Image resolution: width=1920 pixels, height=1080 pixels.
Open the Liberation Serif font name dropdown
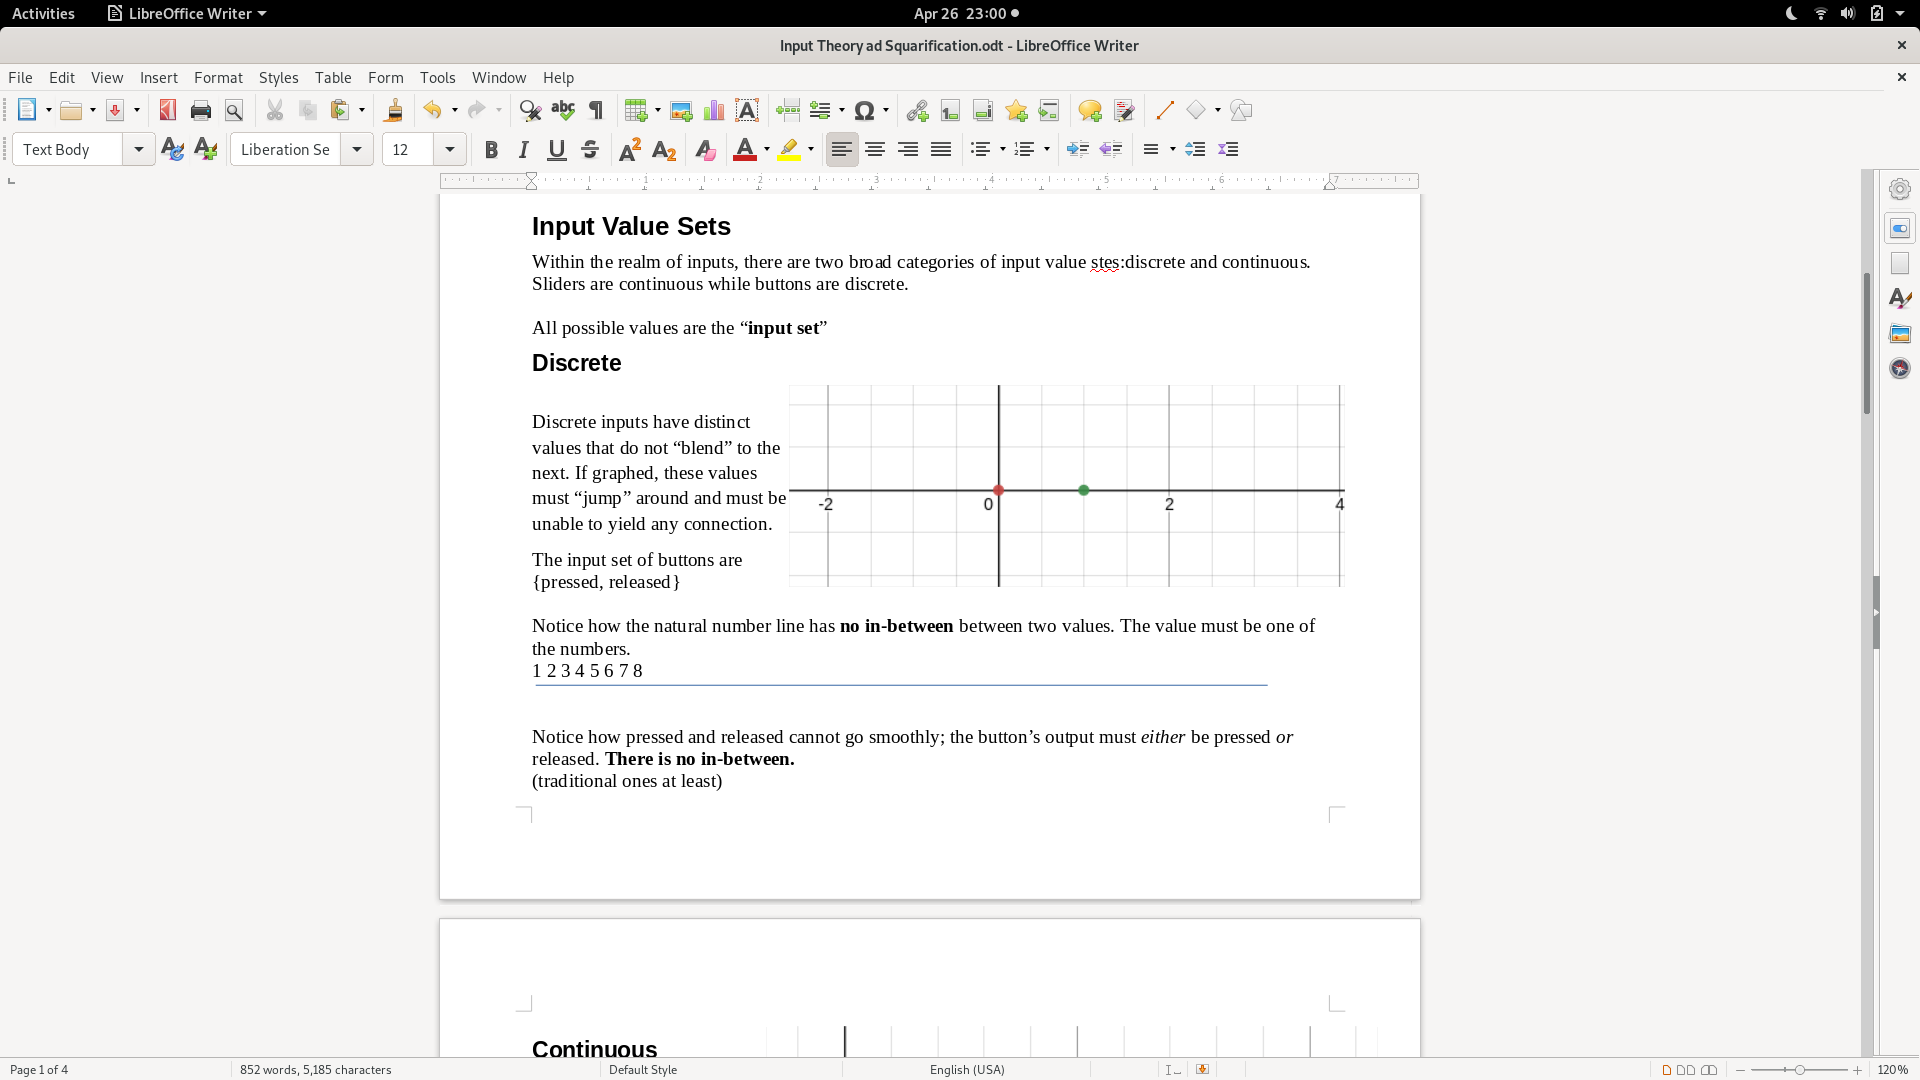click(356, 150)
